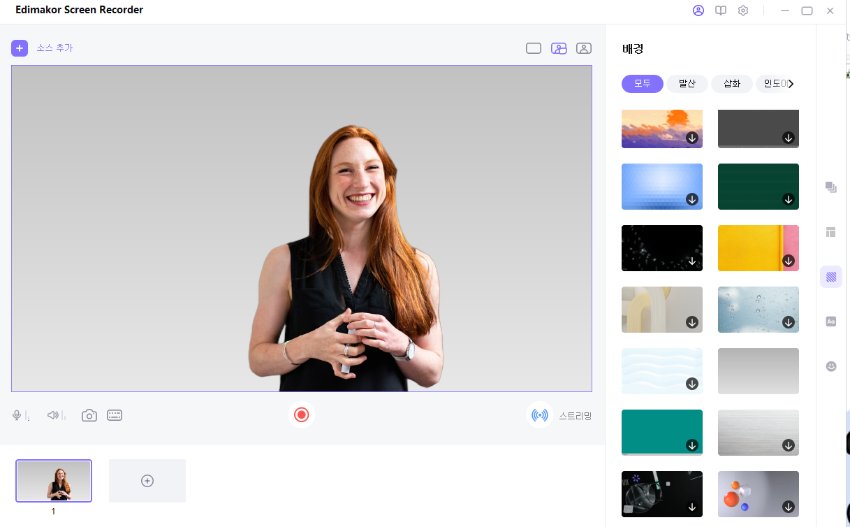850x527 pixels.
Task: Select the screen-only layout icon
Action: (x=533, y=48)
